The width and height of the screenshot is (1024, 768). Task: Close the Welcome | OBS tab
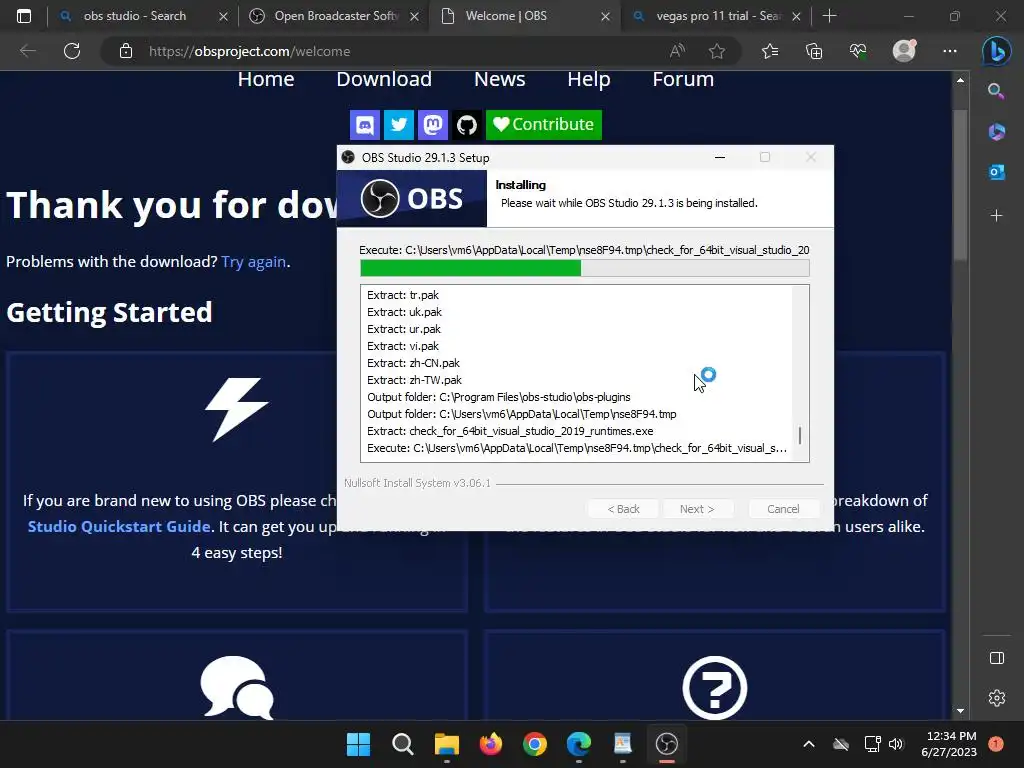coord(605,16)
